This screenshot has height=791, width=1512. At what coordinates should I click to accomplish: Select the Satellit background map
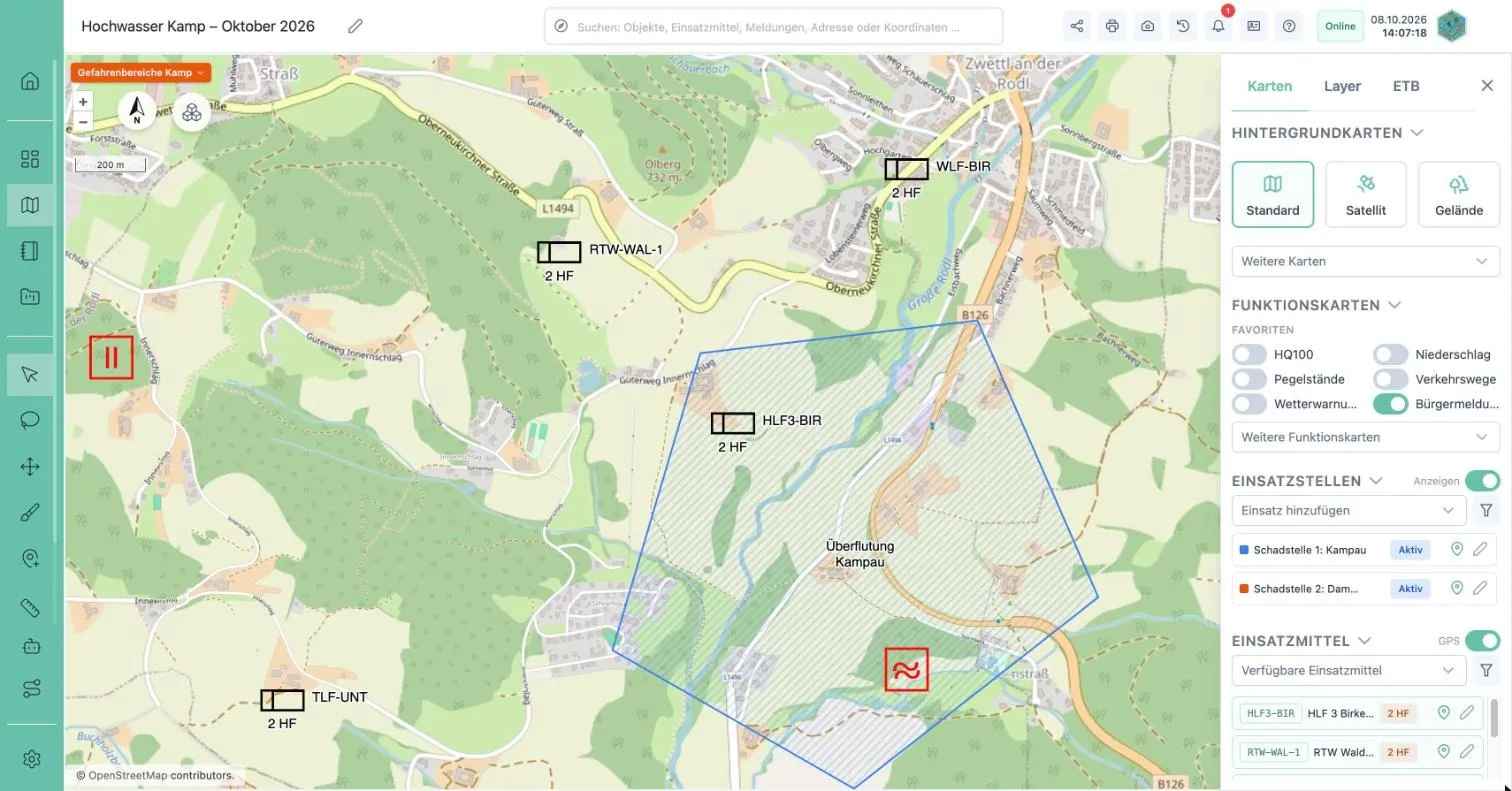pos(1366,194)
